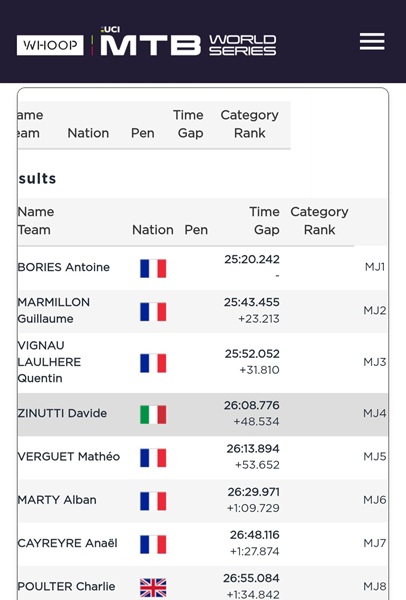Click the MJ8 rank for POULTER Charlie
The width and height of the screenshot is (406, 600).
pyautogui.click(x=375, y=586)
